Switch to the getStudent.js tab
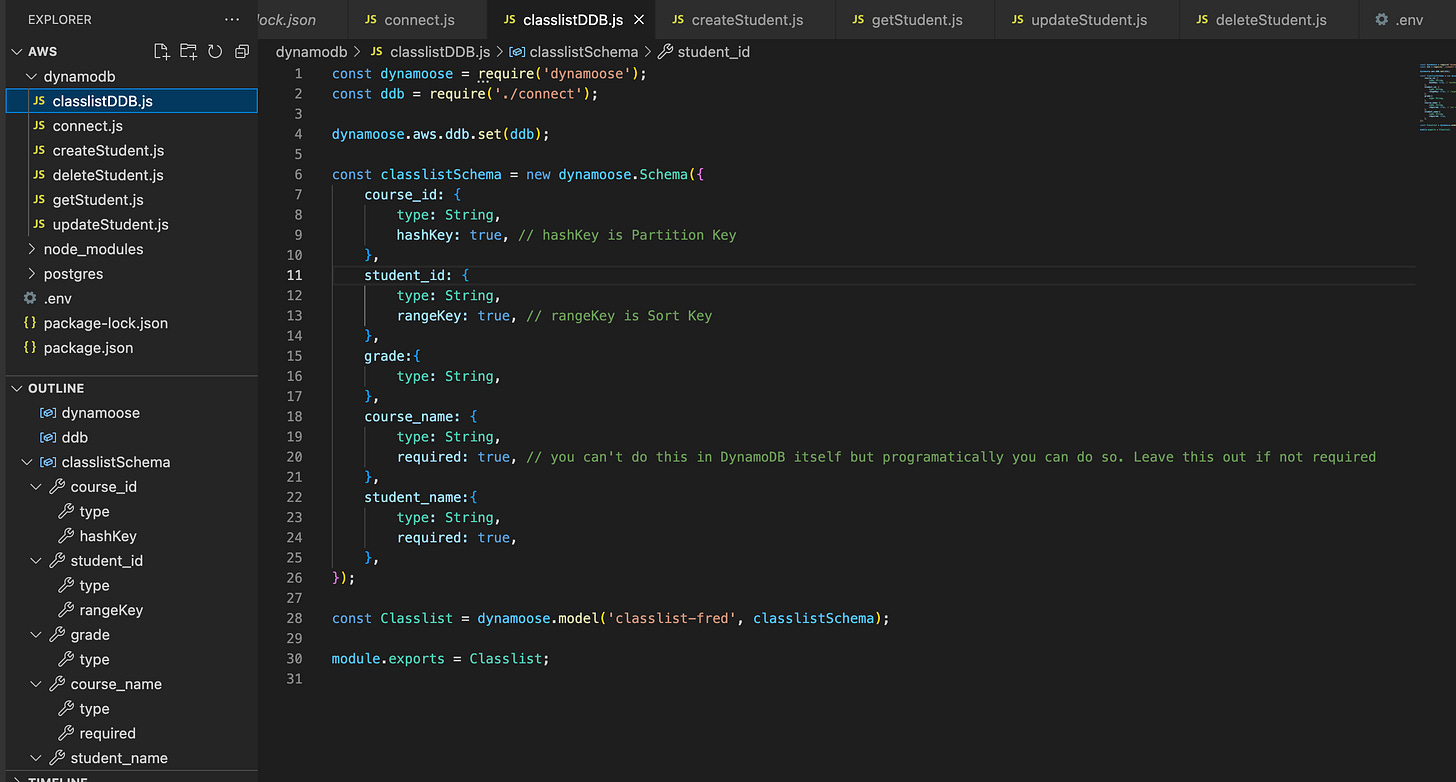The height and width of the screenshot is (782, 1456). pos(915,20)
